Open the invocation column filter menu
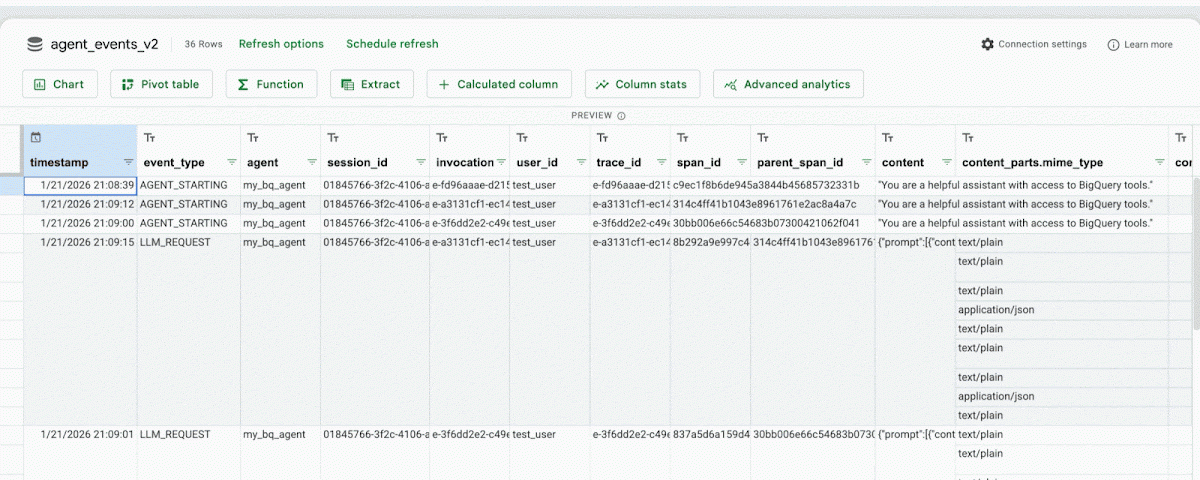Viewport: 1200px width, 480px height. [x=502, y=162]
